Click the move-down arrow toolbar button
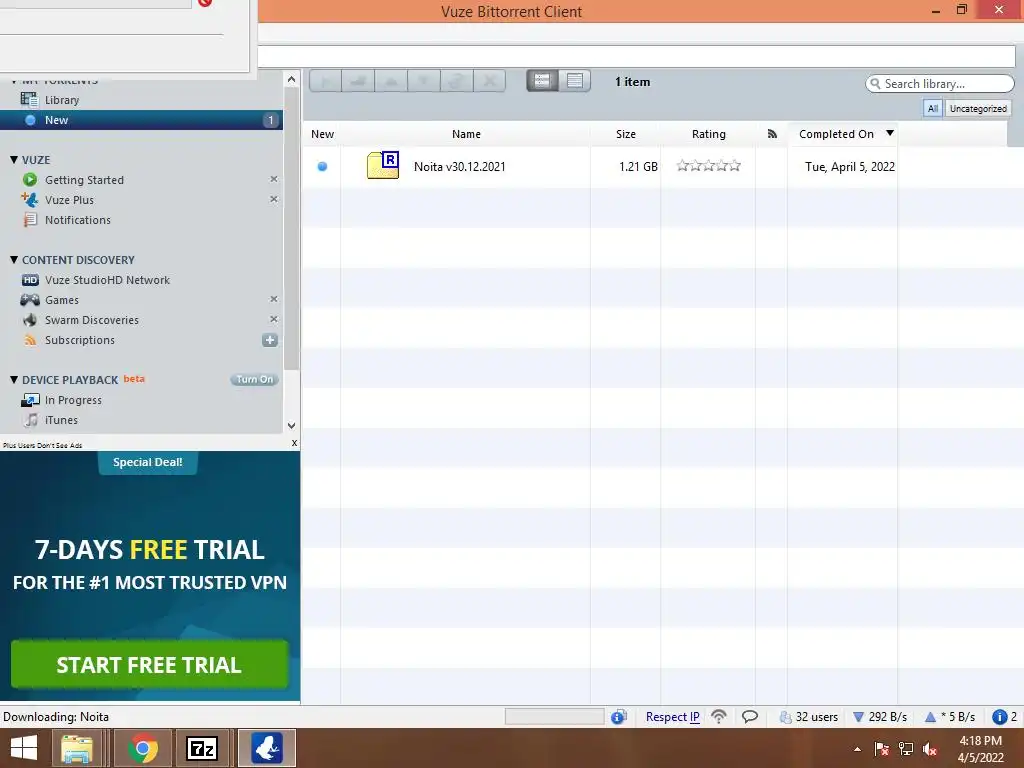The image size is (1024, 768). tap(424, 81)
